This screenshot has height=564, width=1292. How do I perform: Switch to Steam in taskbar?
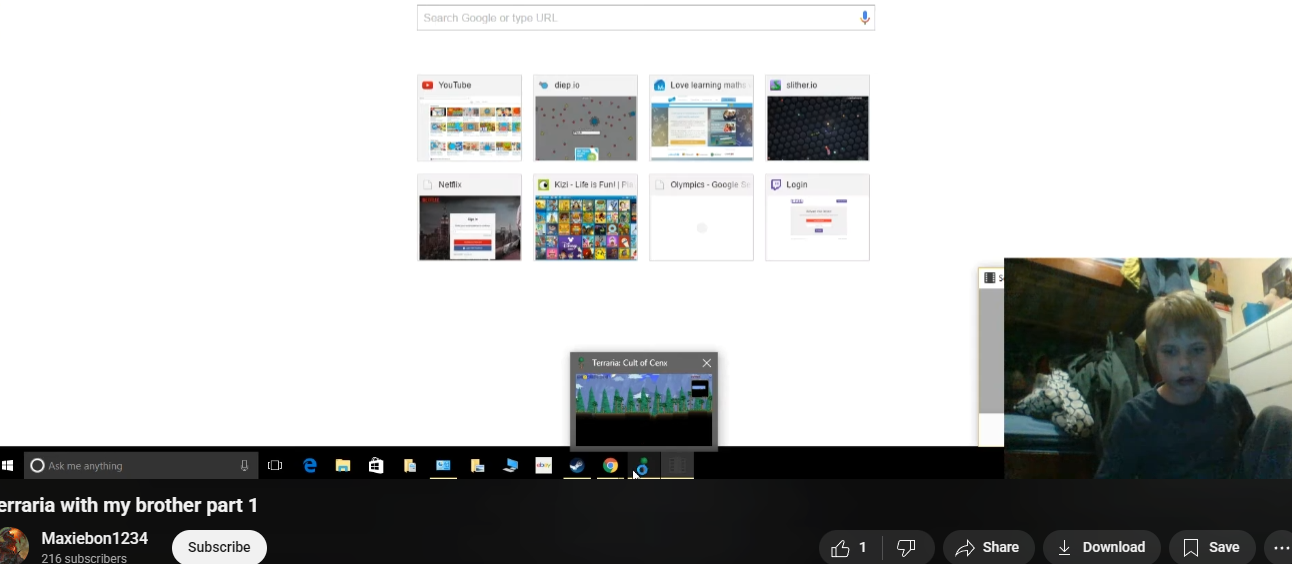pyautogui.click(x=577, y=465)
